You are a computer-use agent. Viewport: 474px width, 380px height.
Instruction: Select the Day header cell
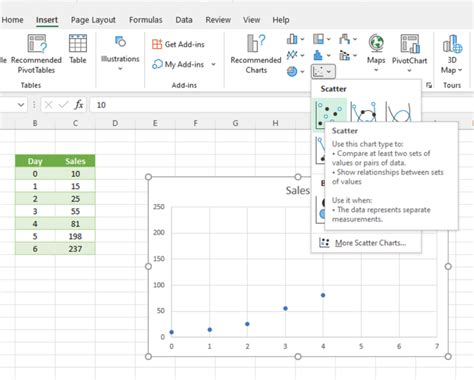pyautogui.click(x=35, y=161)
